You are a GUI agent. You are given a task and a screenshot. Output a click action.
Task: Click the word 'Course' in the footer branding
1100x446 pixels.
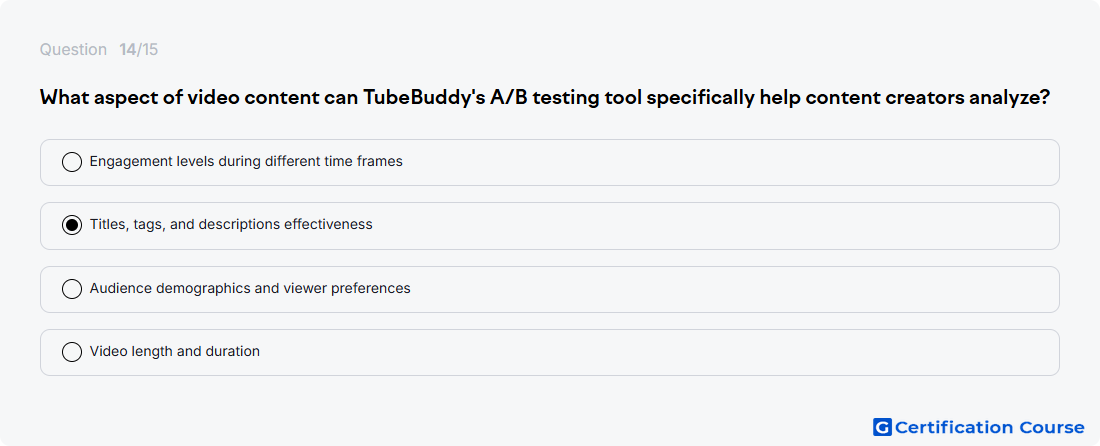(x=1051, y=427)
